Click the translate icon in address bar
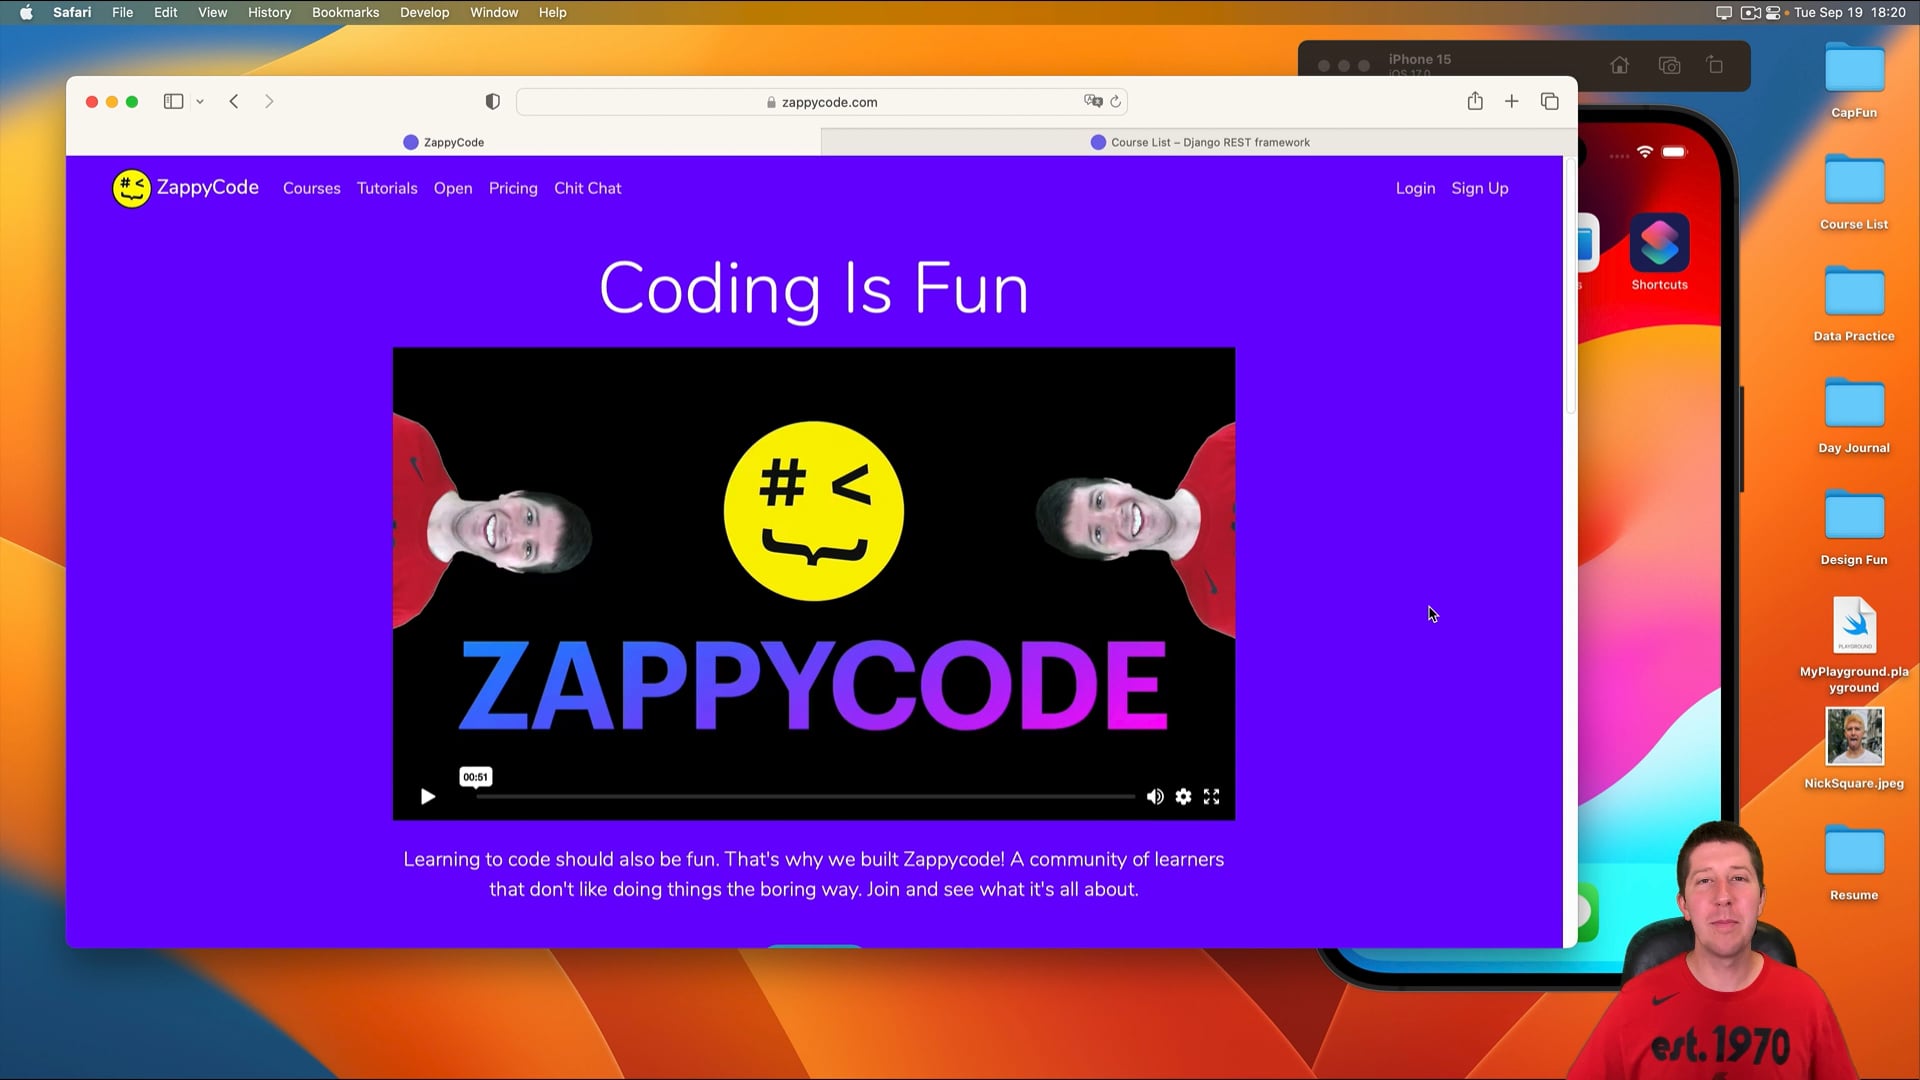Viewport: 1920px width, 1080px height. [1093, 101]
